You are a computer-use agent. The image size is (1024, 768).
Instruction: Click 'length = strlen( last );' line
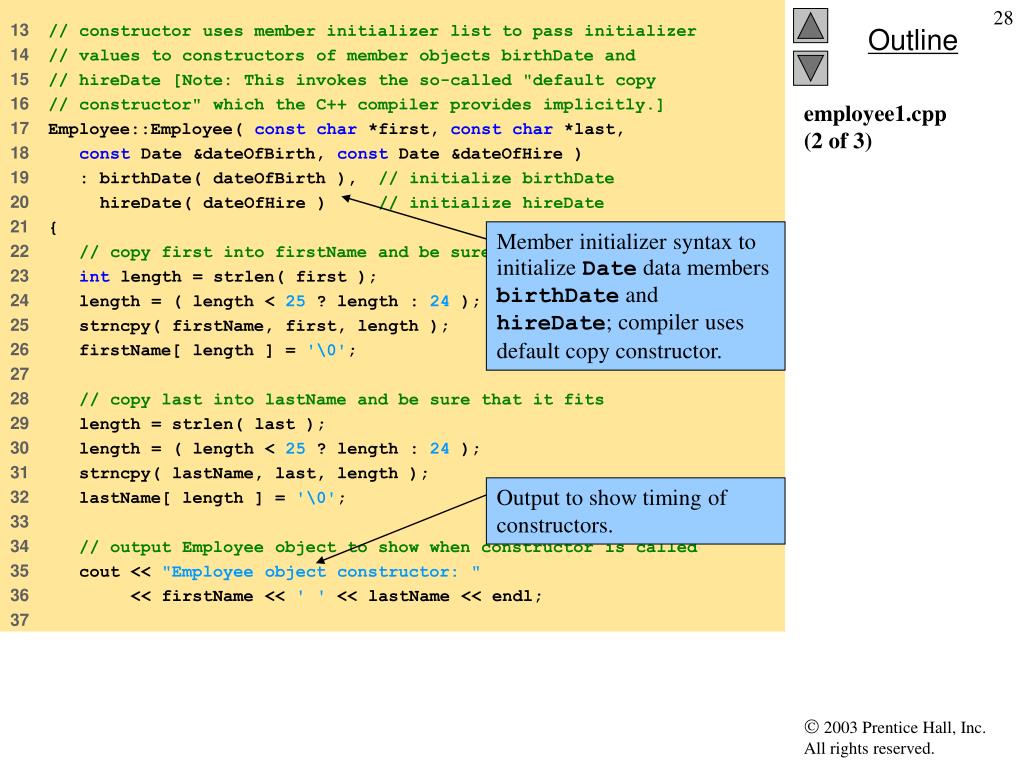coord(202,424)
